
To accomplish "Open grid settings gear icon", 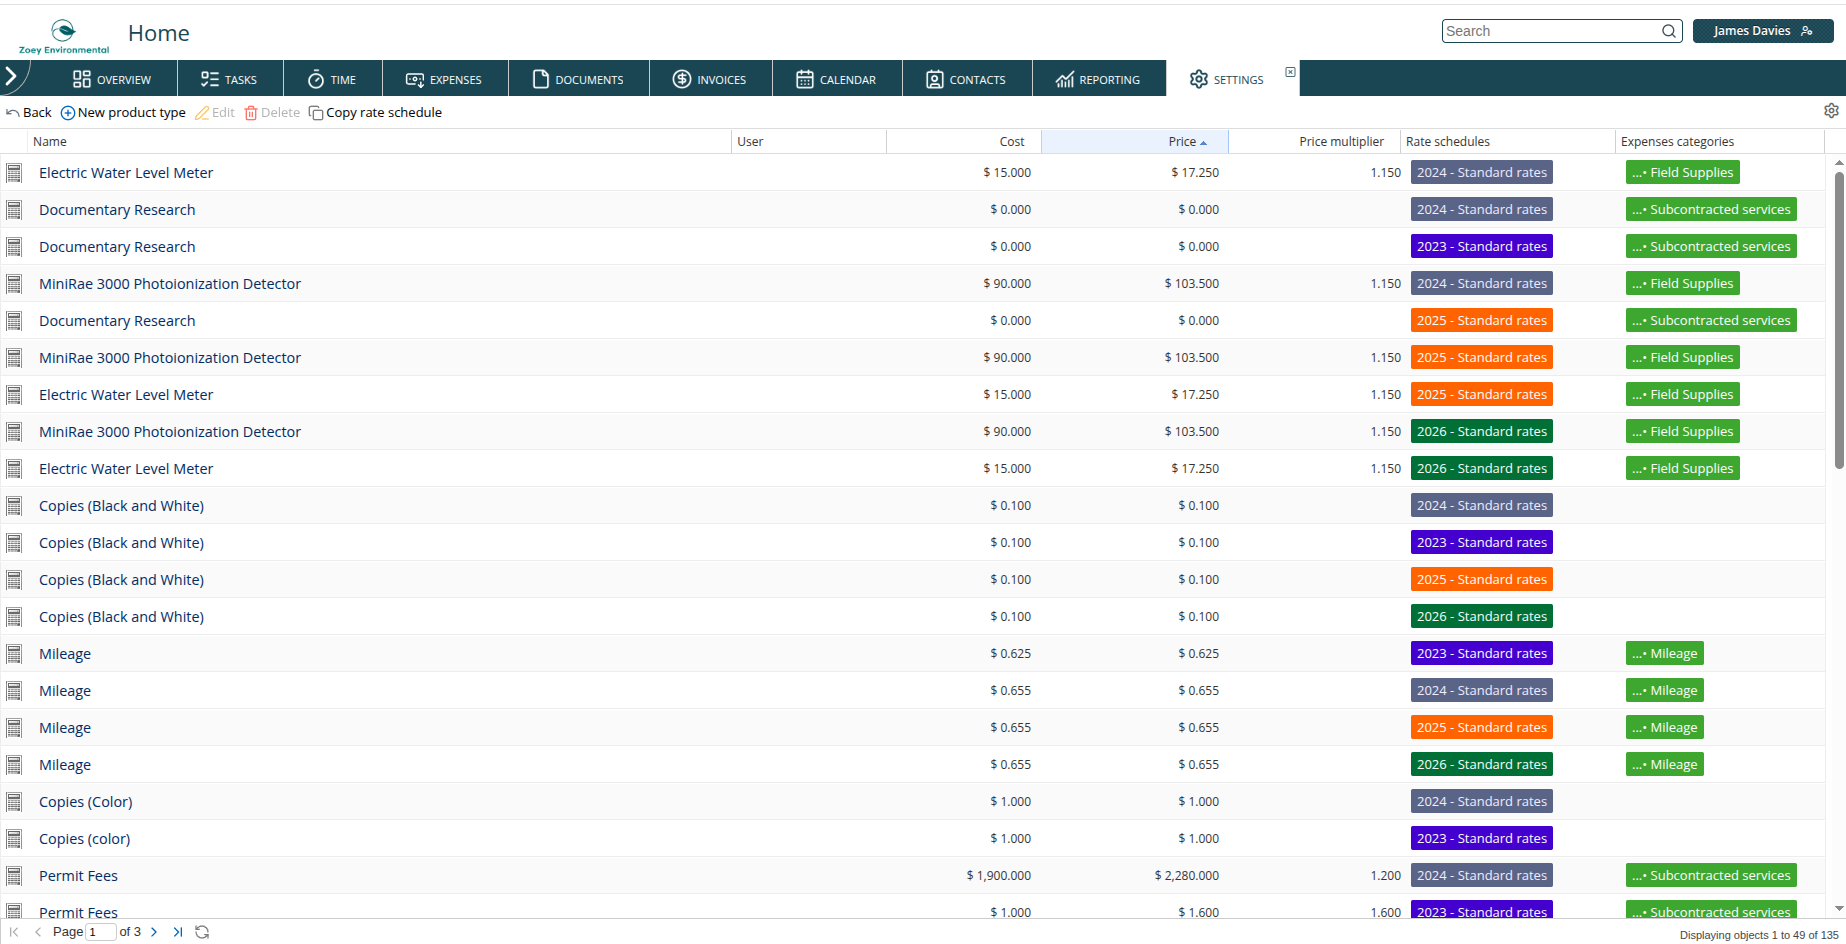I will 1831,111.
